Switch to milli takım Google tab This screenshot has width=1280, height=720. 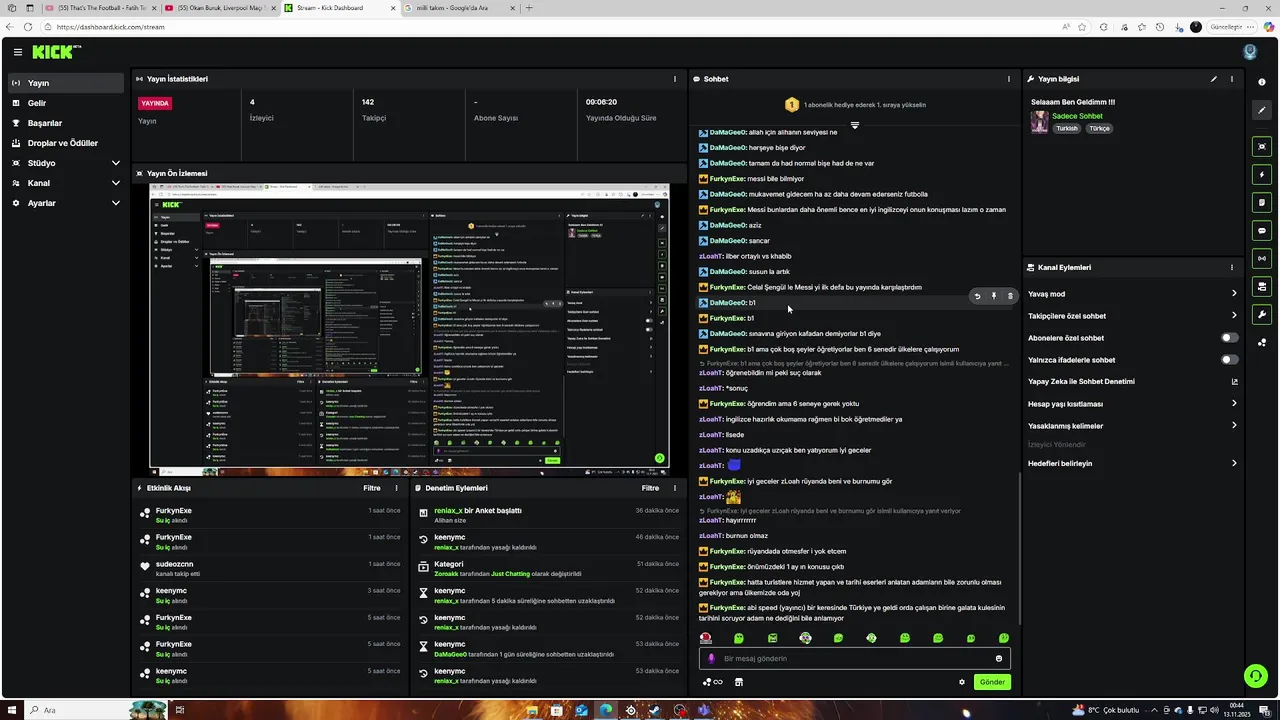click(458, 8)
